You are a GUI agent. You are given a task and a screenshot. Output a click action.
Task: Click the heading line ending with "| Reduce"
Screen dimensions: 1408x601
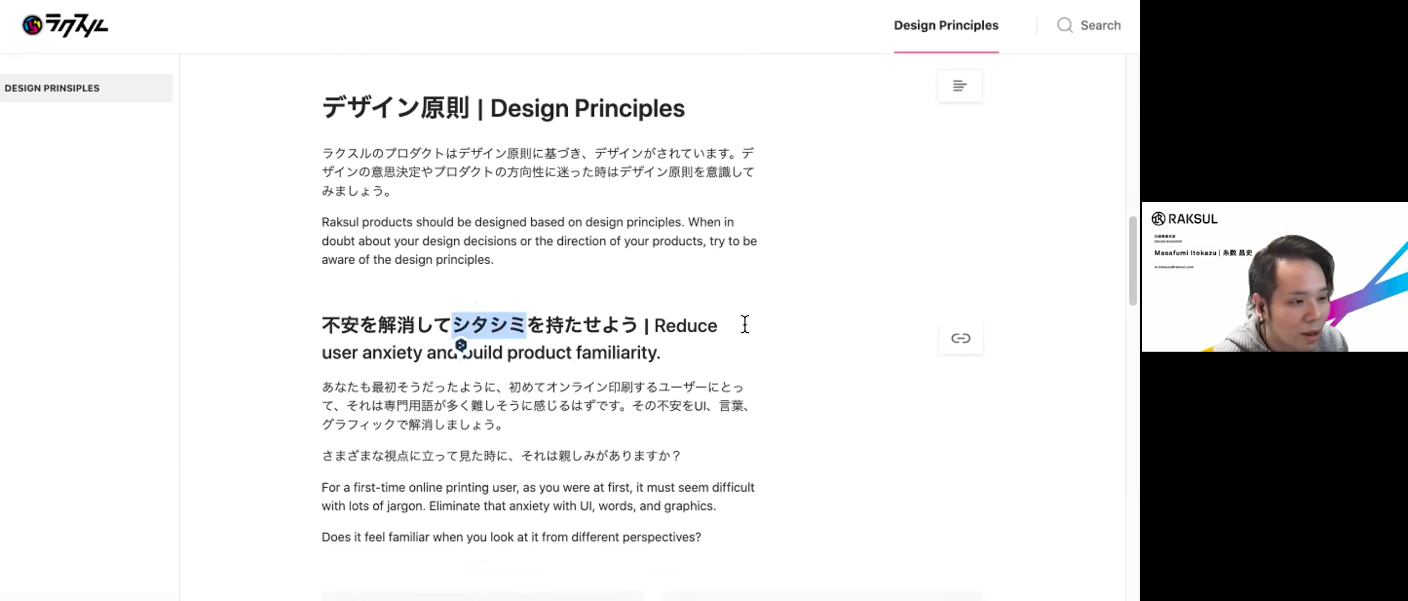point(519,325)
